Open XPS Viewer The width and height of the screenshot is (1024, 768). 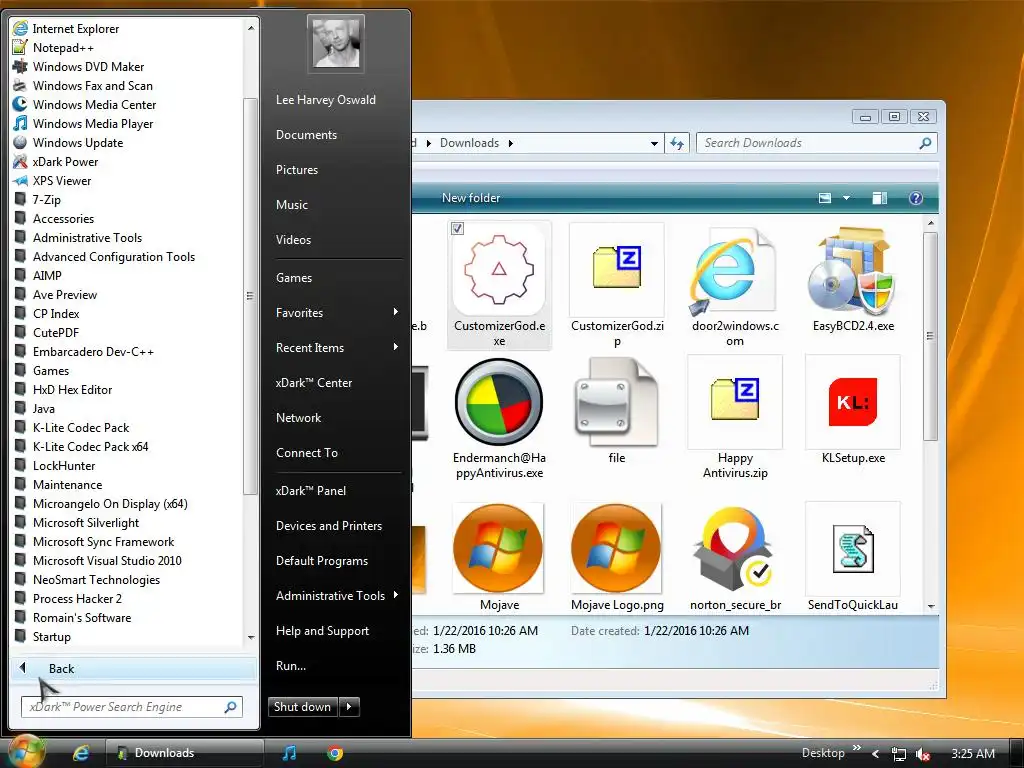pyautogui.click(x=52, y=180)
